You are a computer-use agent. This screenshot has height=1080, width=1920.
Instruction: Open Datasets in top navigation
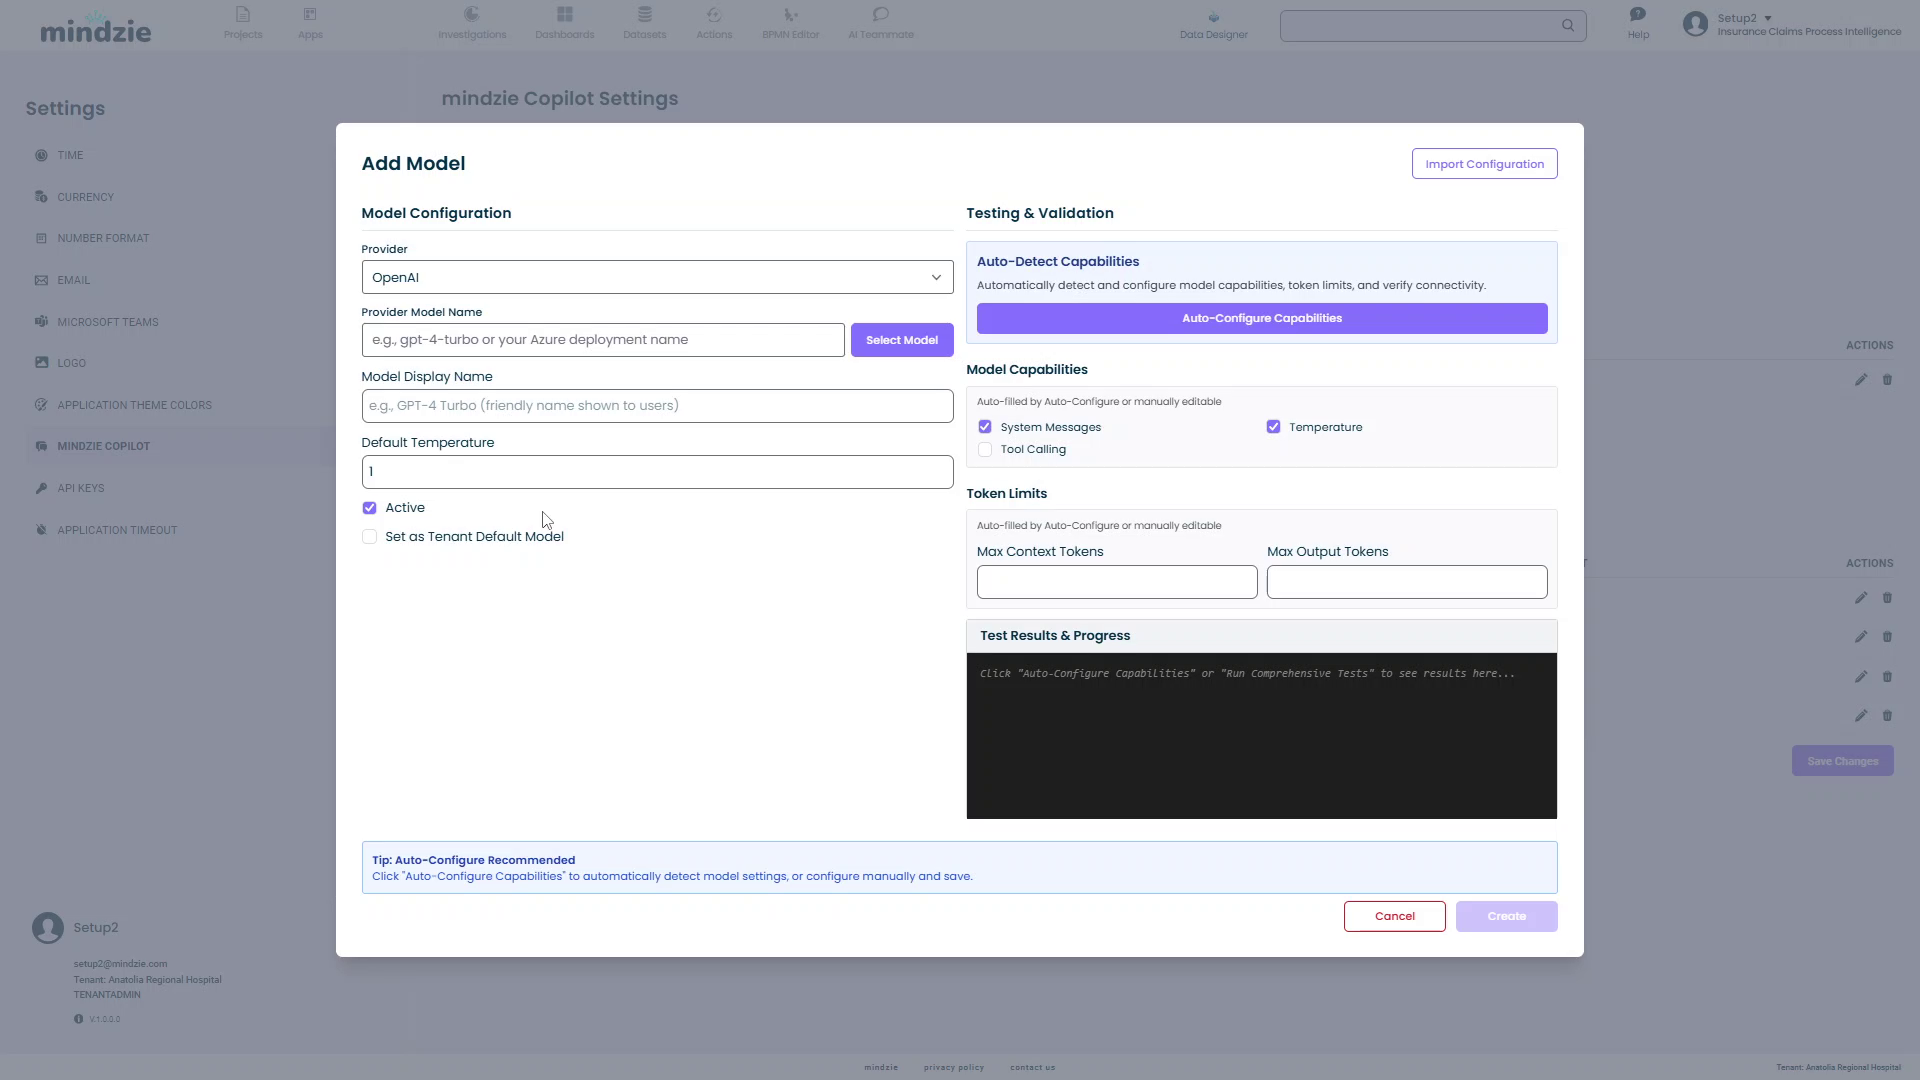click(x=644, y=23)
